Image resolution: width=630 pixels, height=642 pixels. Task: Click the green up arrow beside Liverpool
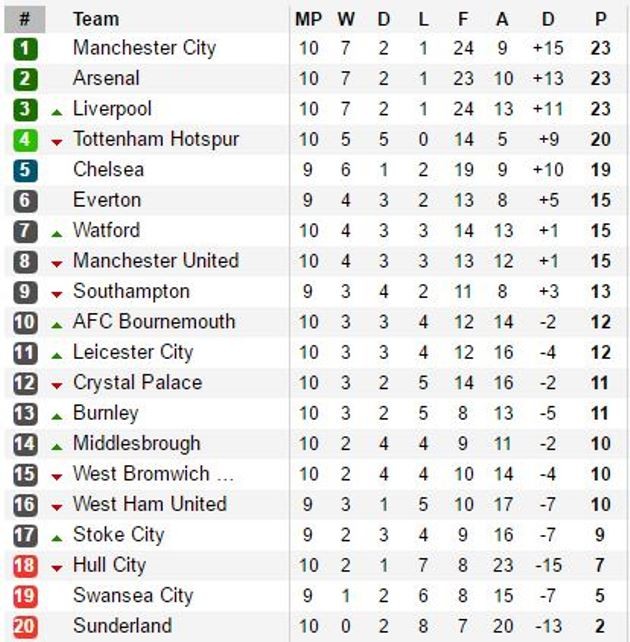coord(57,112)
